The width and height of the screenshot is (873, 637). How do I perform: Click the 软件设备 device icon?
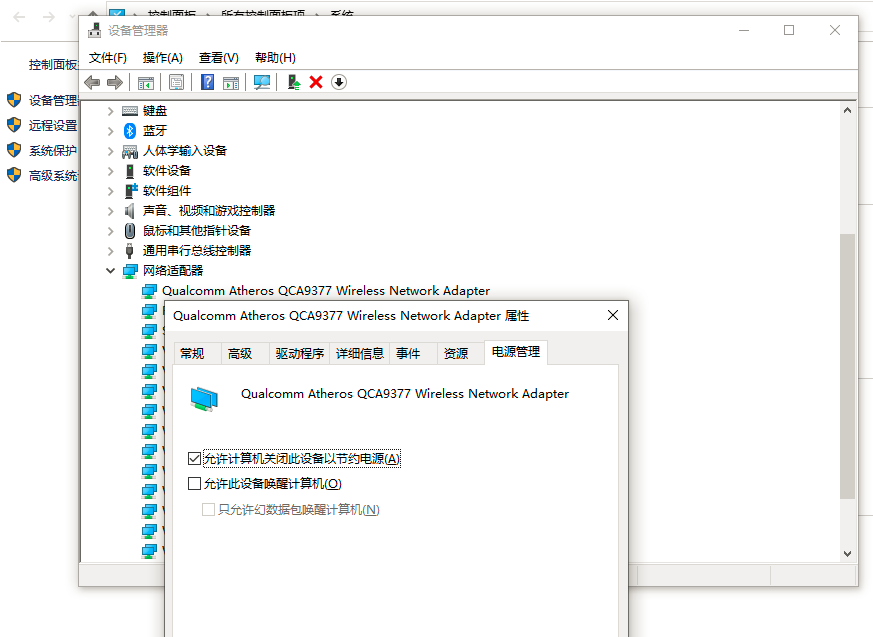coord(130,171)
